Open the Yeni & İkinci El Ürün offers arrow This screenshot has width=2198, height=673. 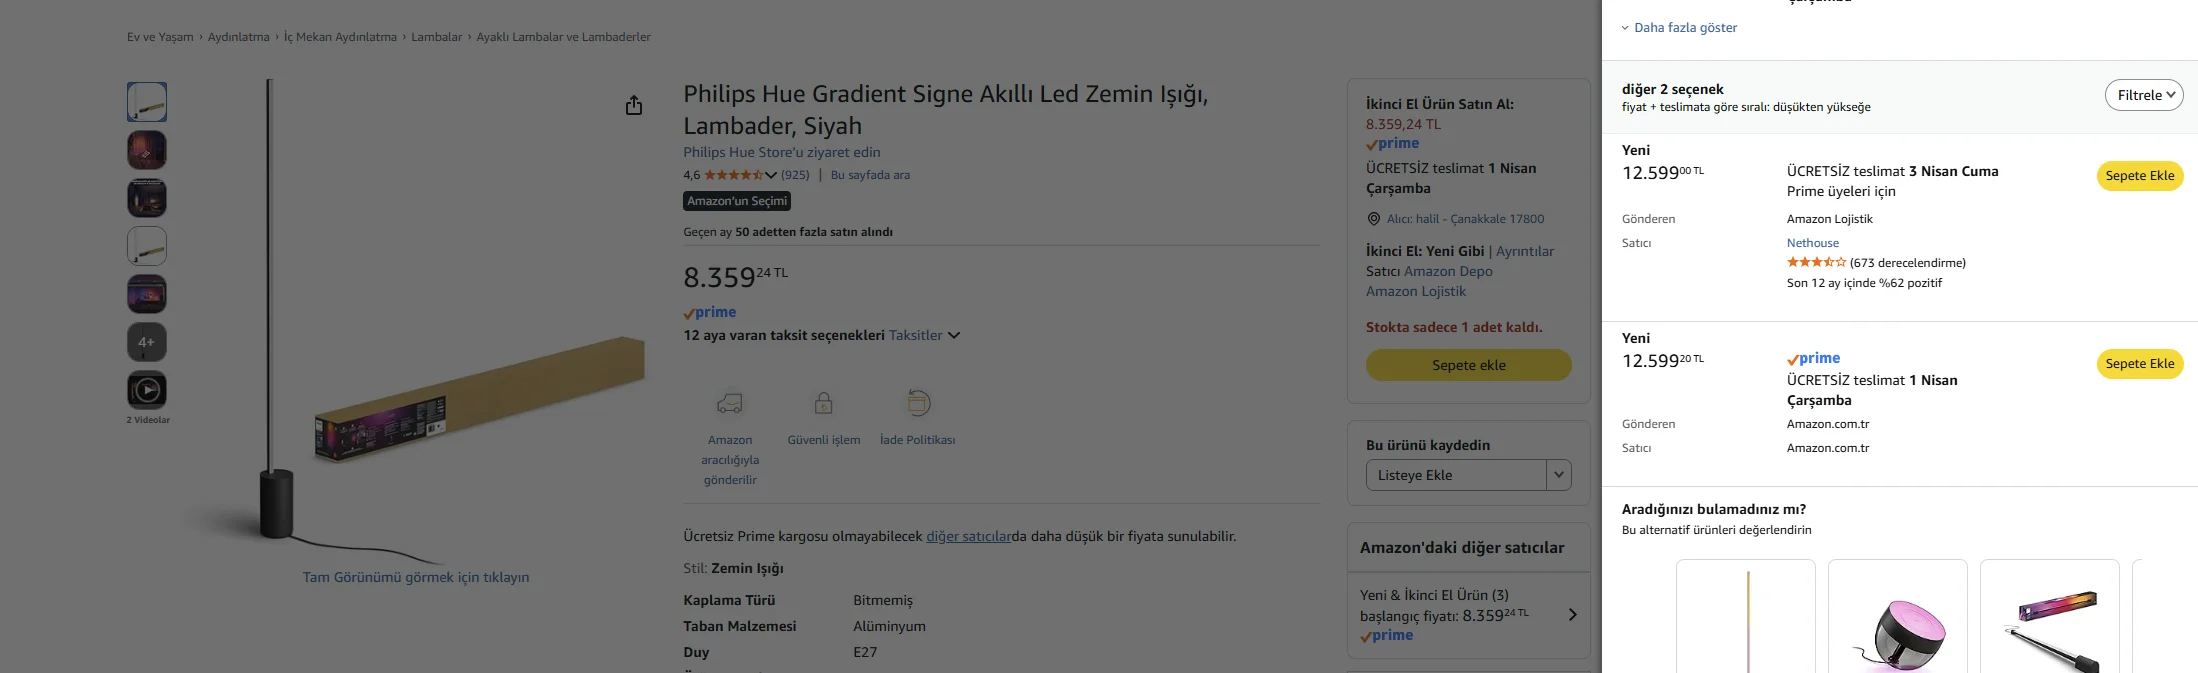click(x=1572, y=615)
